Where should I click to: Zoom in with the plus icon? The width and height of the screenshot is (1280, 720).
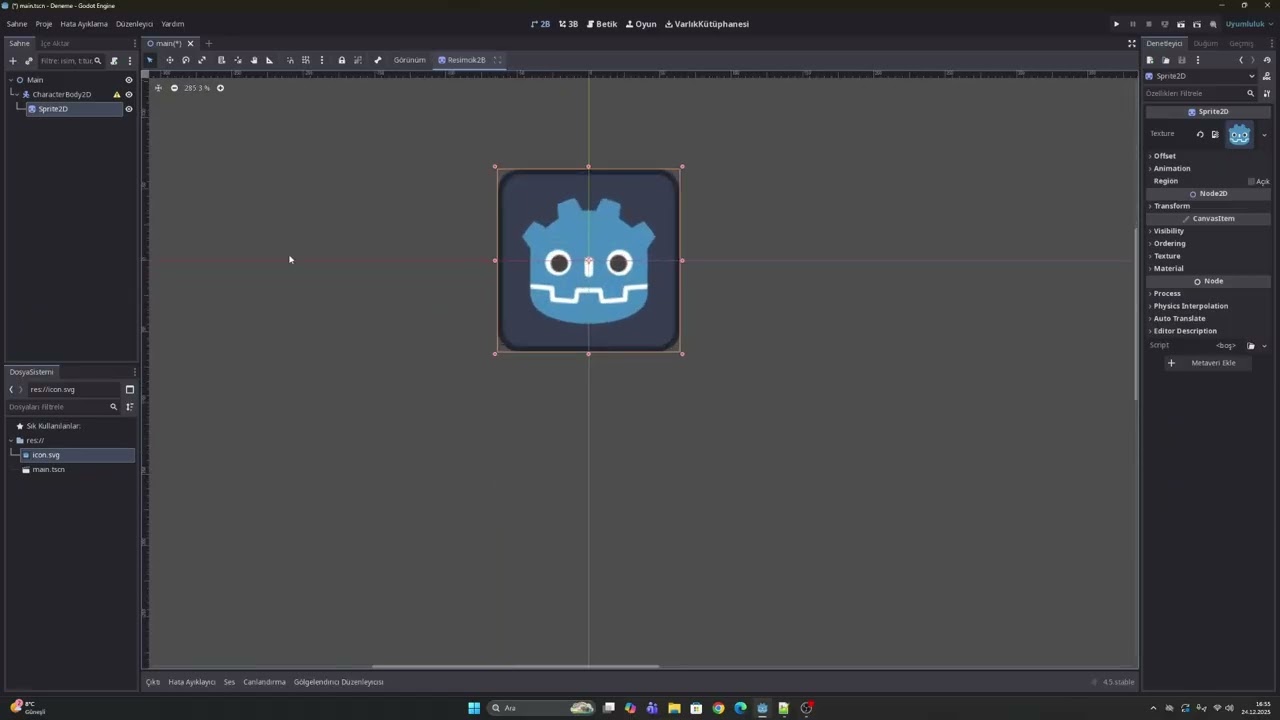tap(220, 88)
